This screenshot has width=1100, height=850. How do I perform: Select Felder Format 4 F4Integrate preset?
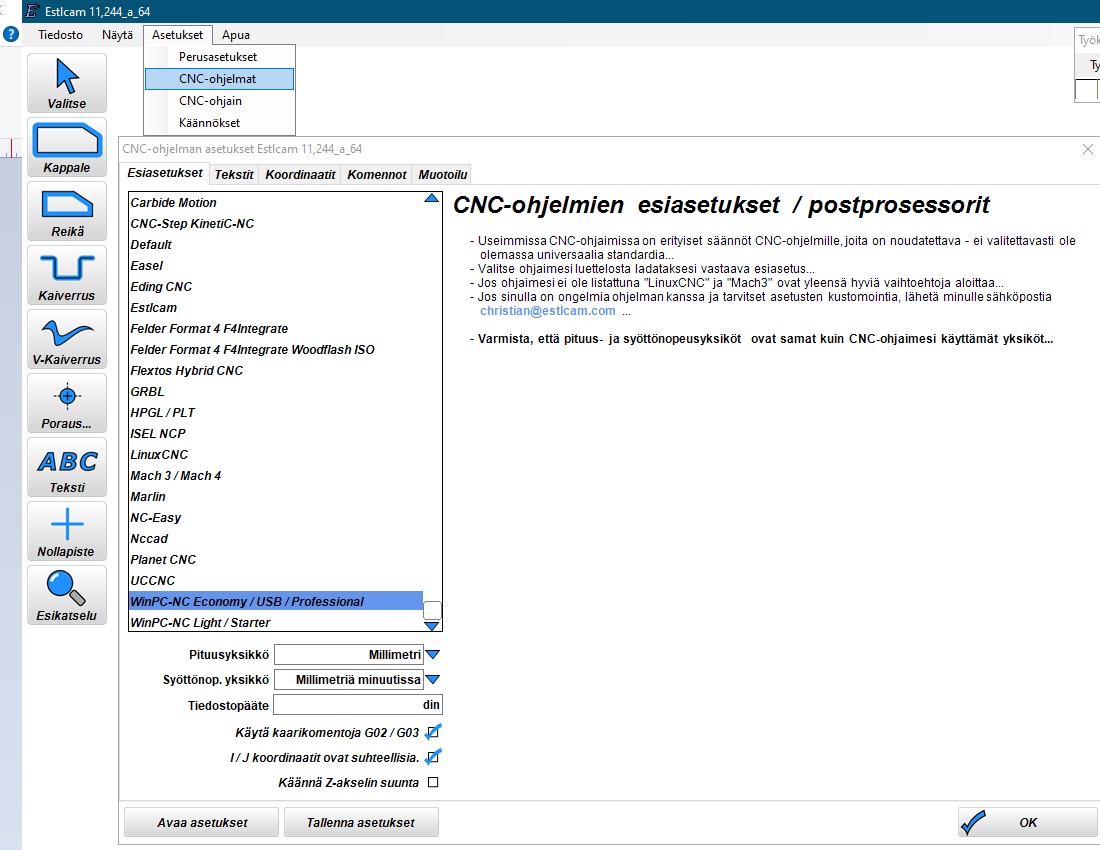(x=276, y=329)
